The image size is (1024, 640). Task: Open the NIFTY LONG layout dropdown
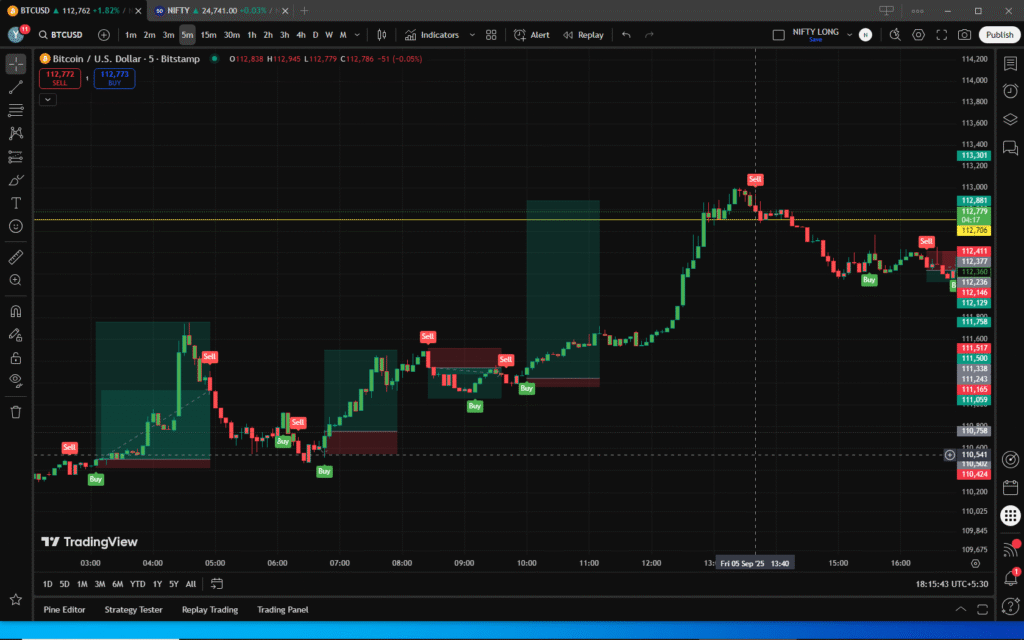[x=815, y=35]
